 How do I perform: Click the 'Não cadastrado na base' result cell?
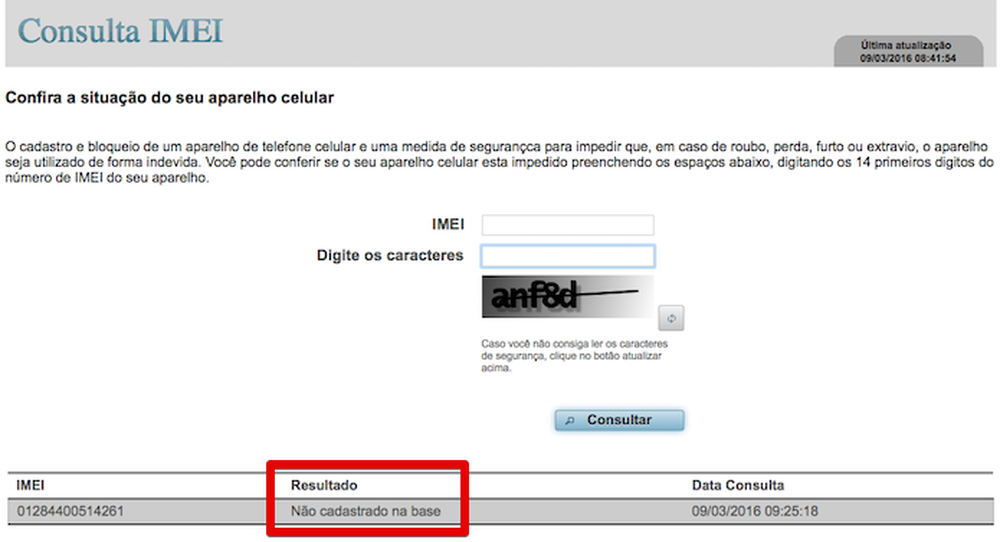point(365,511)
